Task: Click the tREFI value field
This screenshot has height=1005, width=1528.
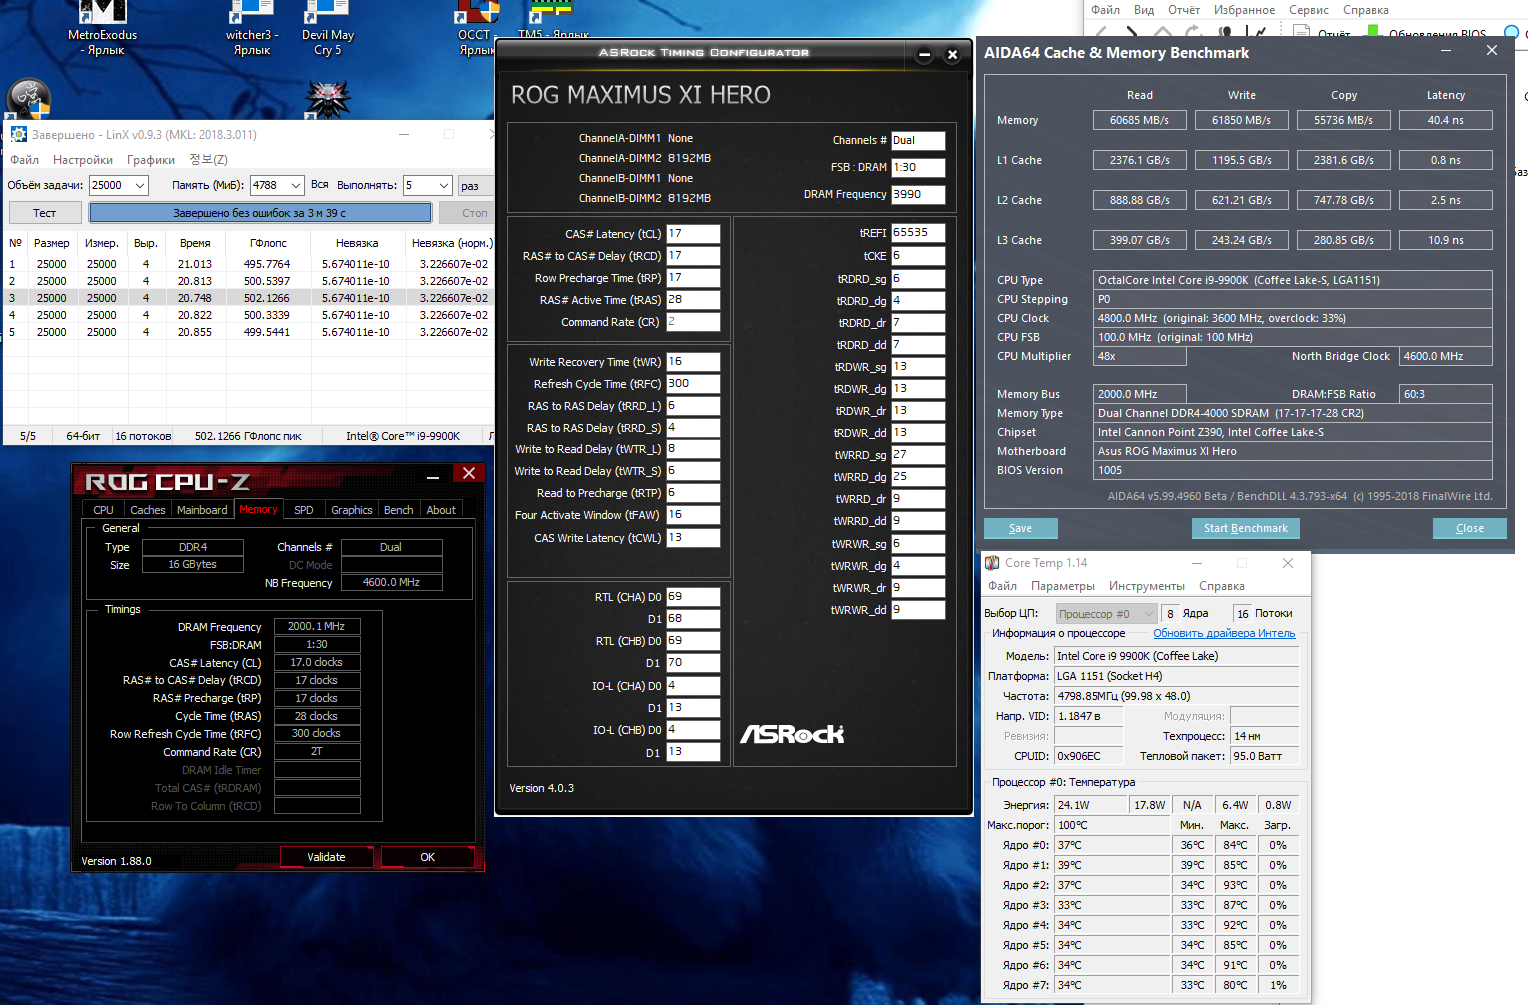Action: click(918, 233)
